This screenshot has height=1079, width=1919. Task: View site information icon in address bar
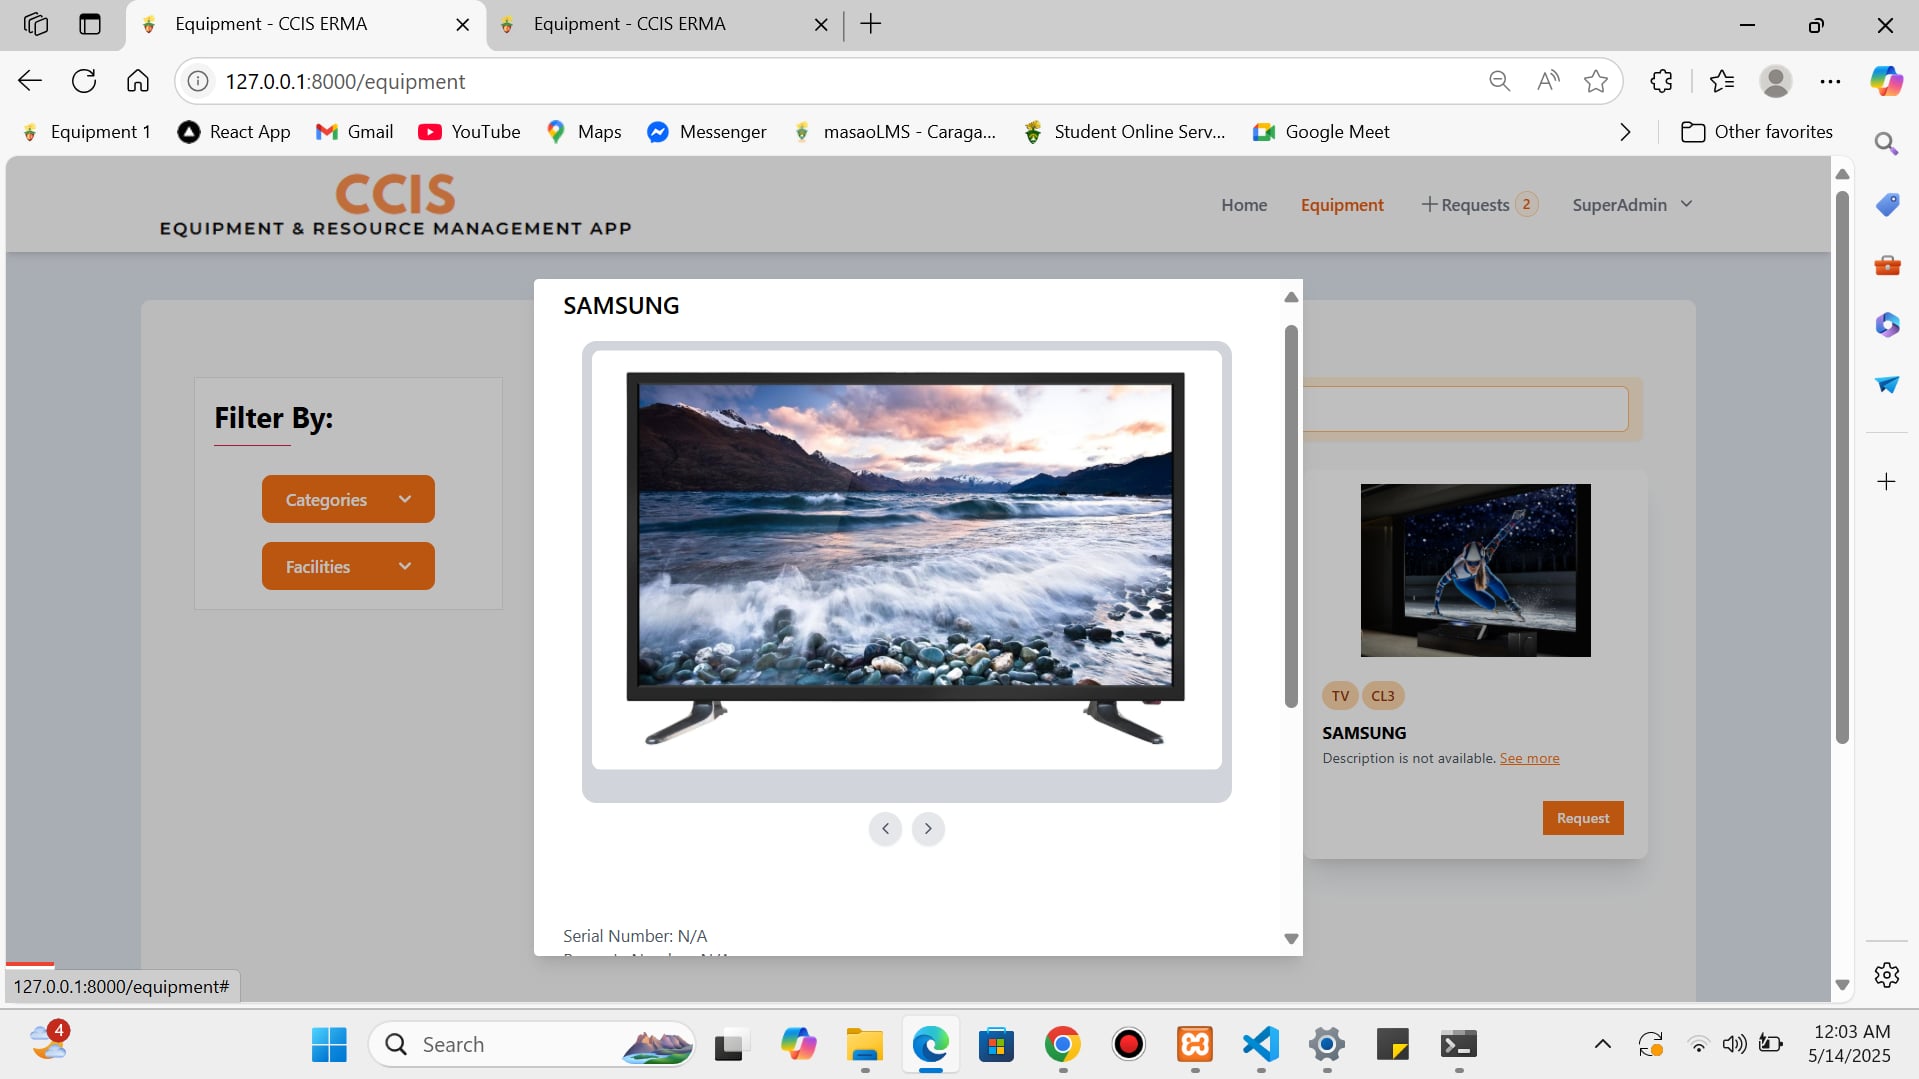click(198, 81)
